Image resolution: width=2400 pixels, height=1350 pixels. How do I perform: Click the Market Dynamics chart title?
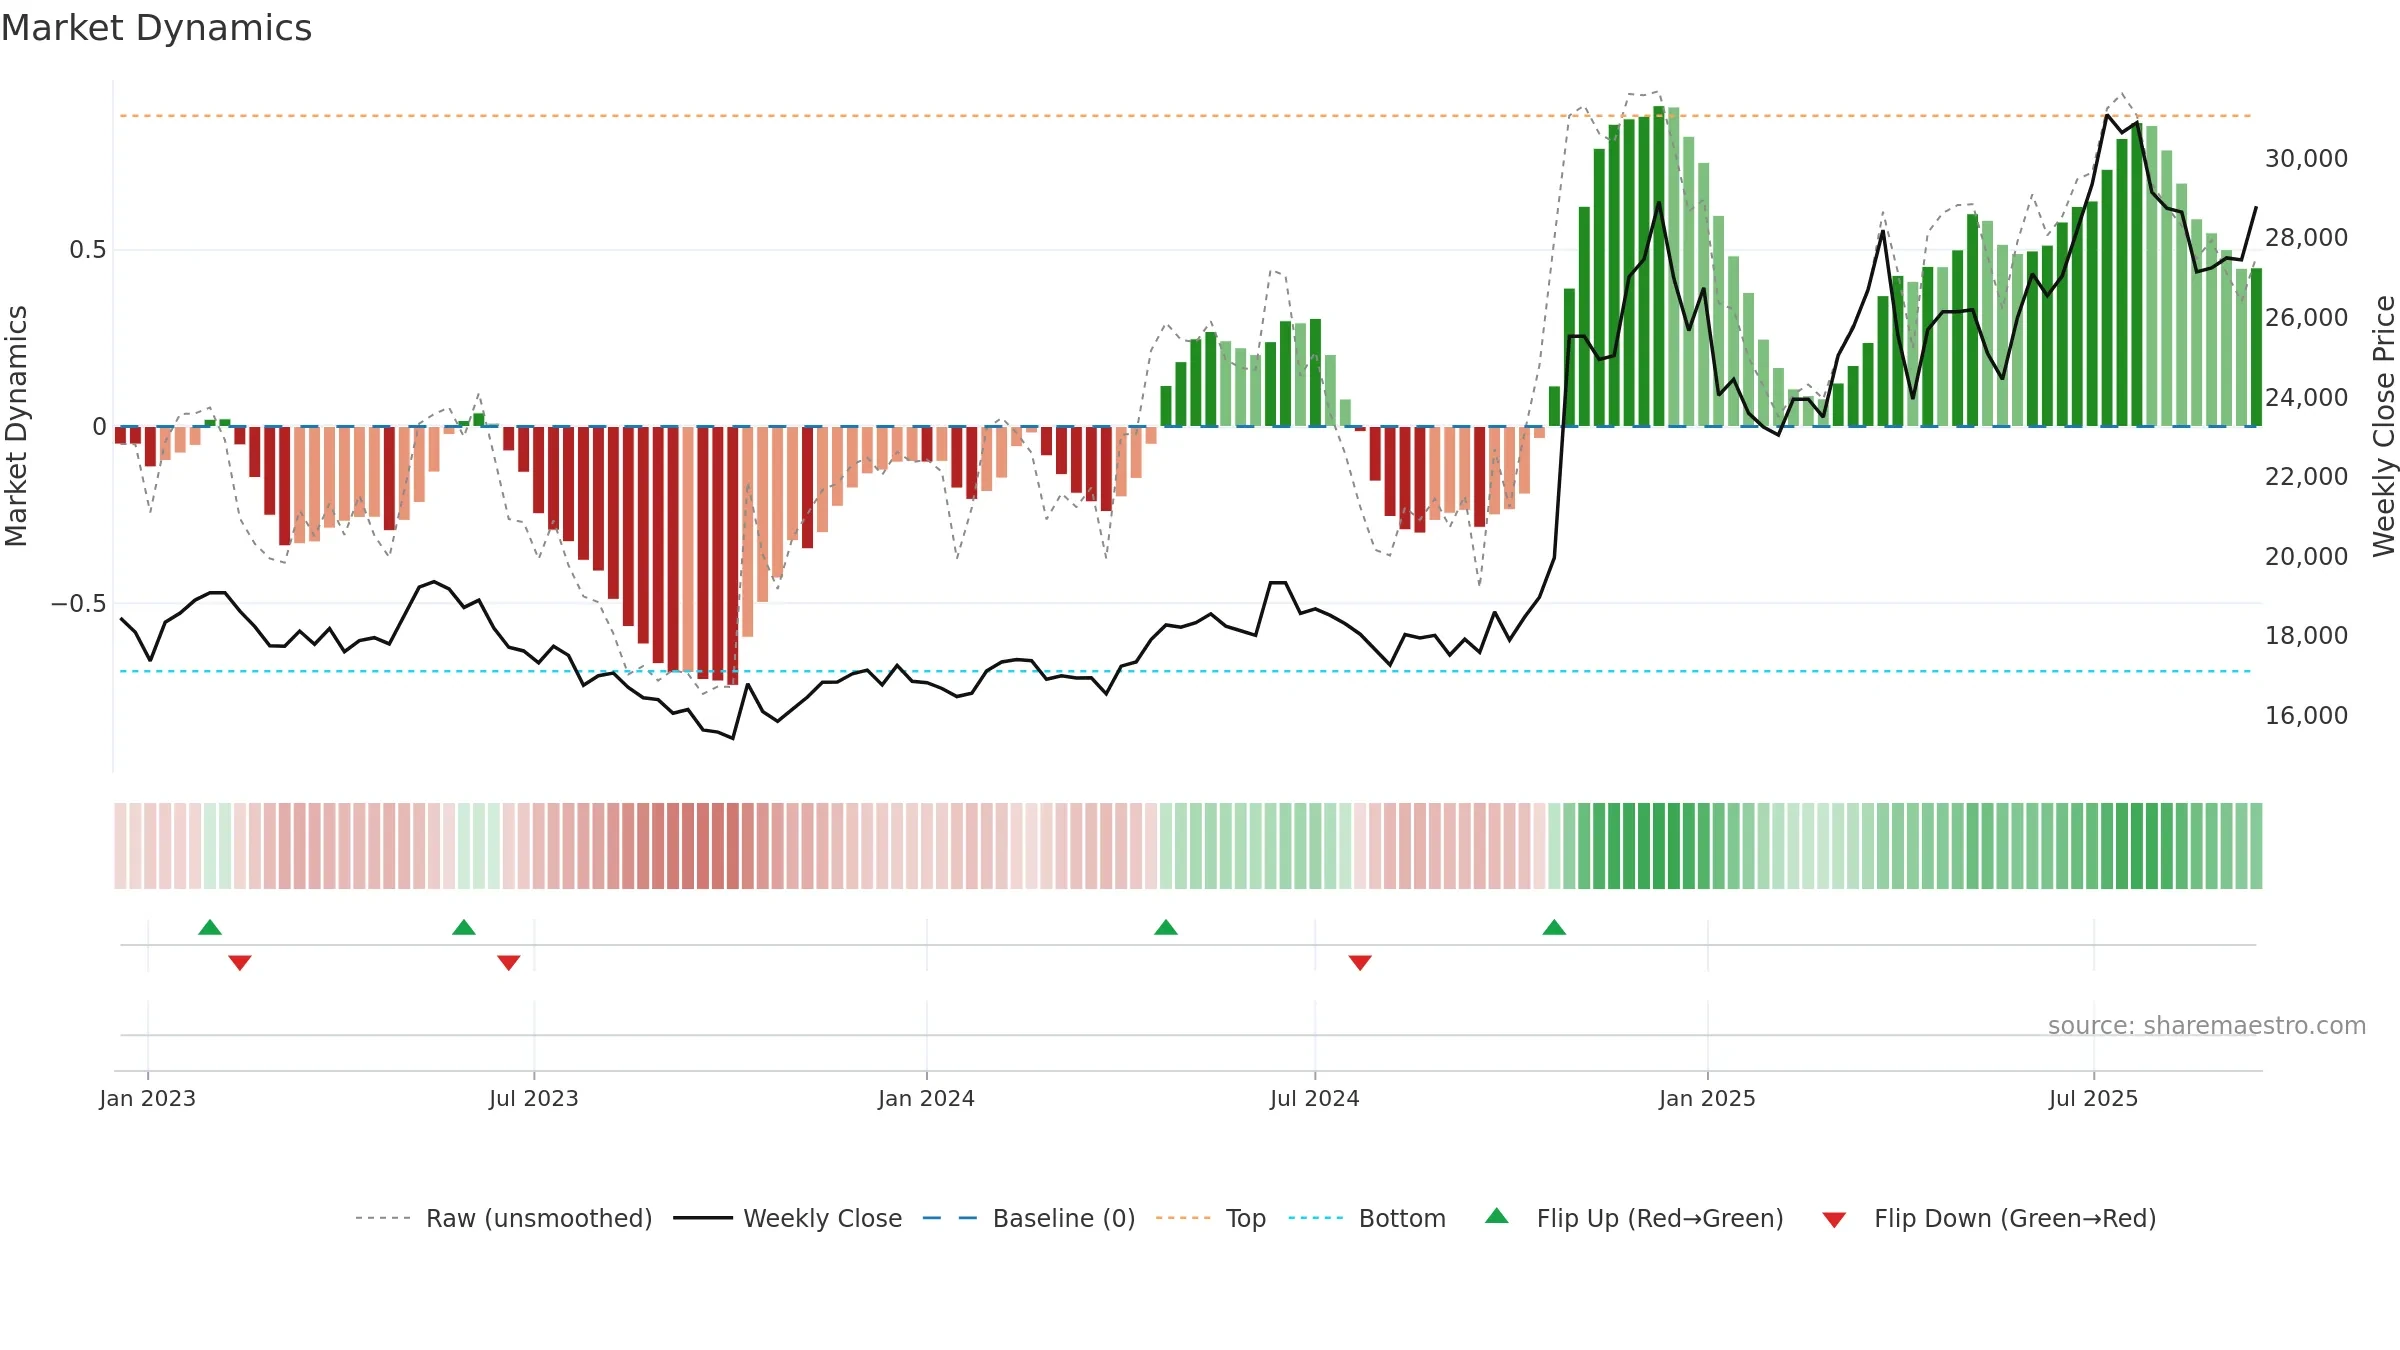[x=157, y=28]
